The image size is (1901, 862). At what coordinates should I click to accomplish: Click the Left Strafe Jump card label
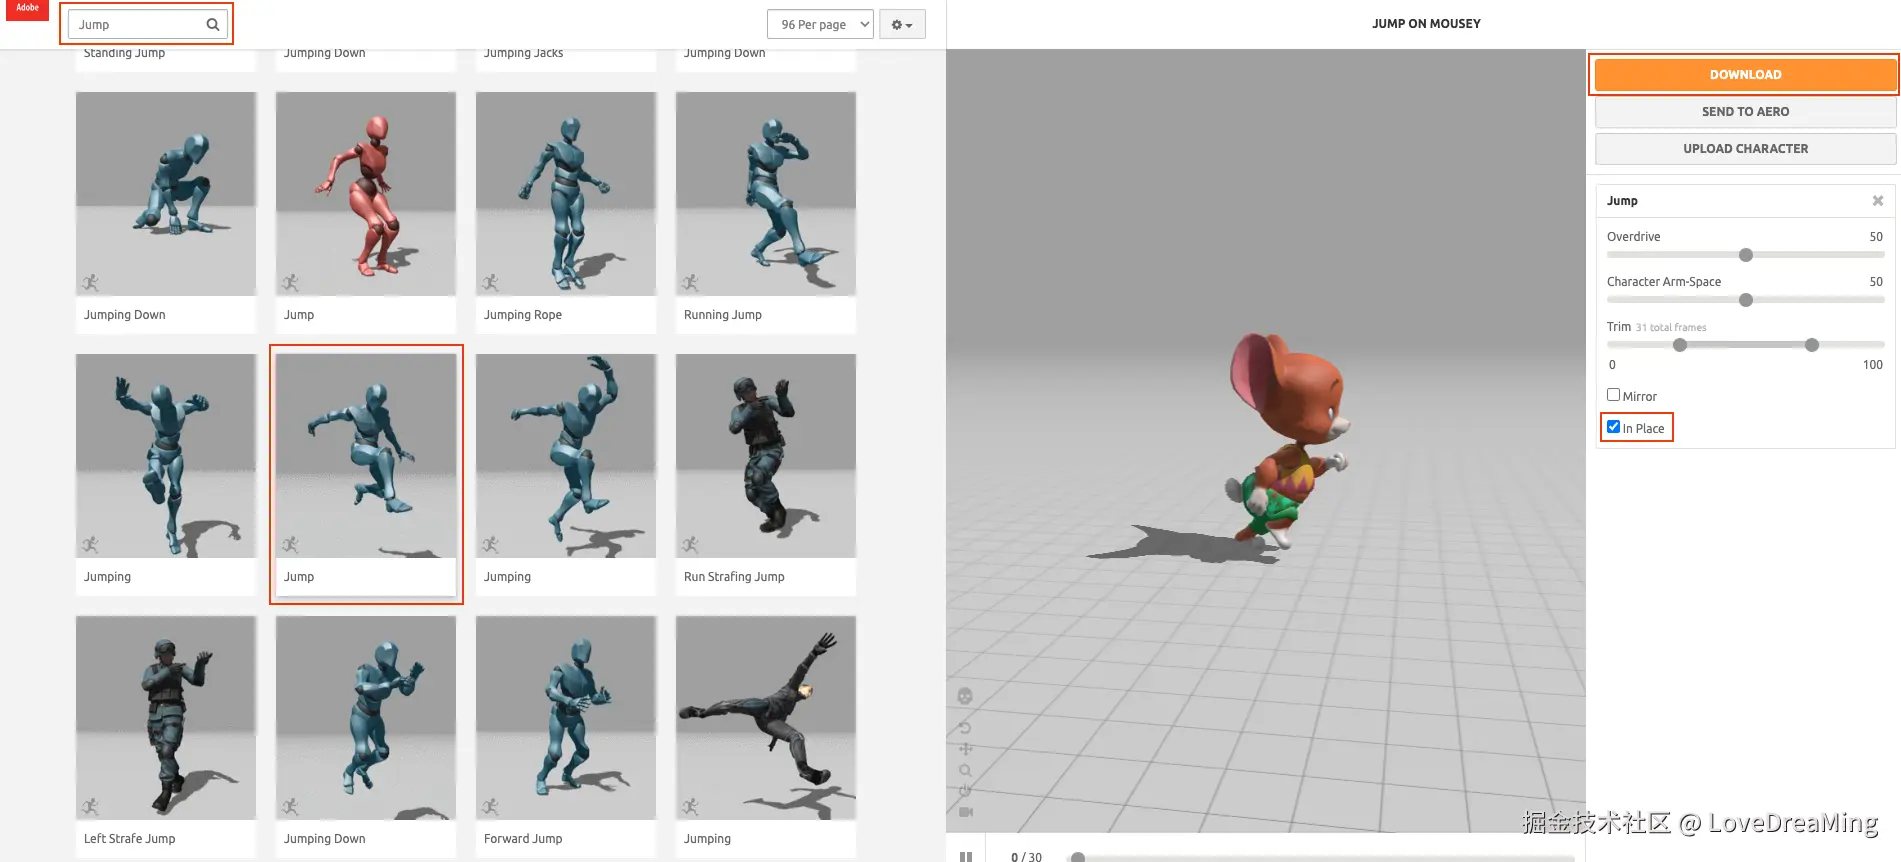pyautogui.click(x=130, y=839)
